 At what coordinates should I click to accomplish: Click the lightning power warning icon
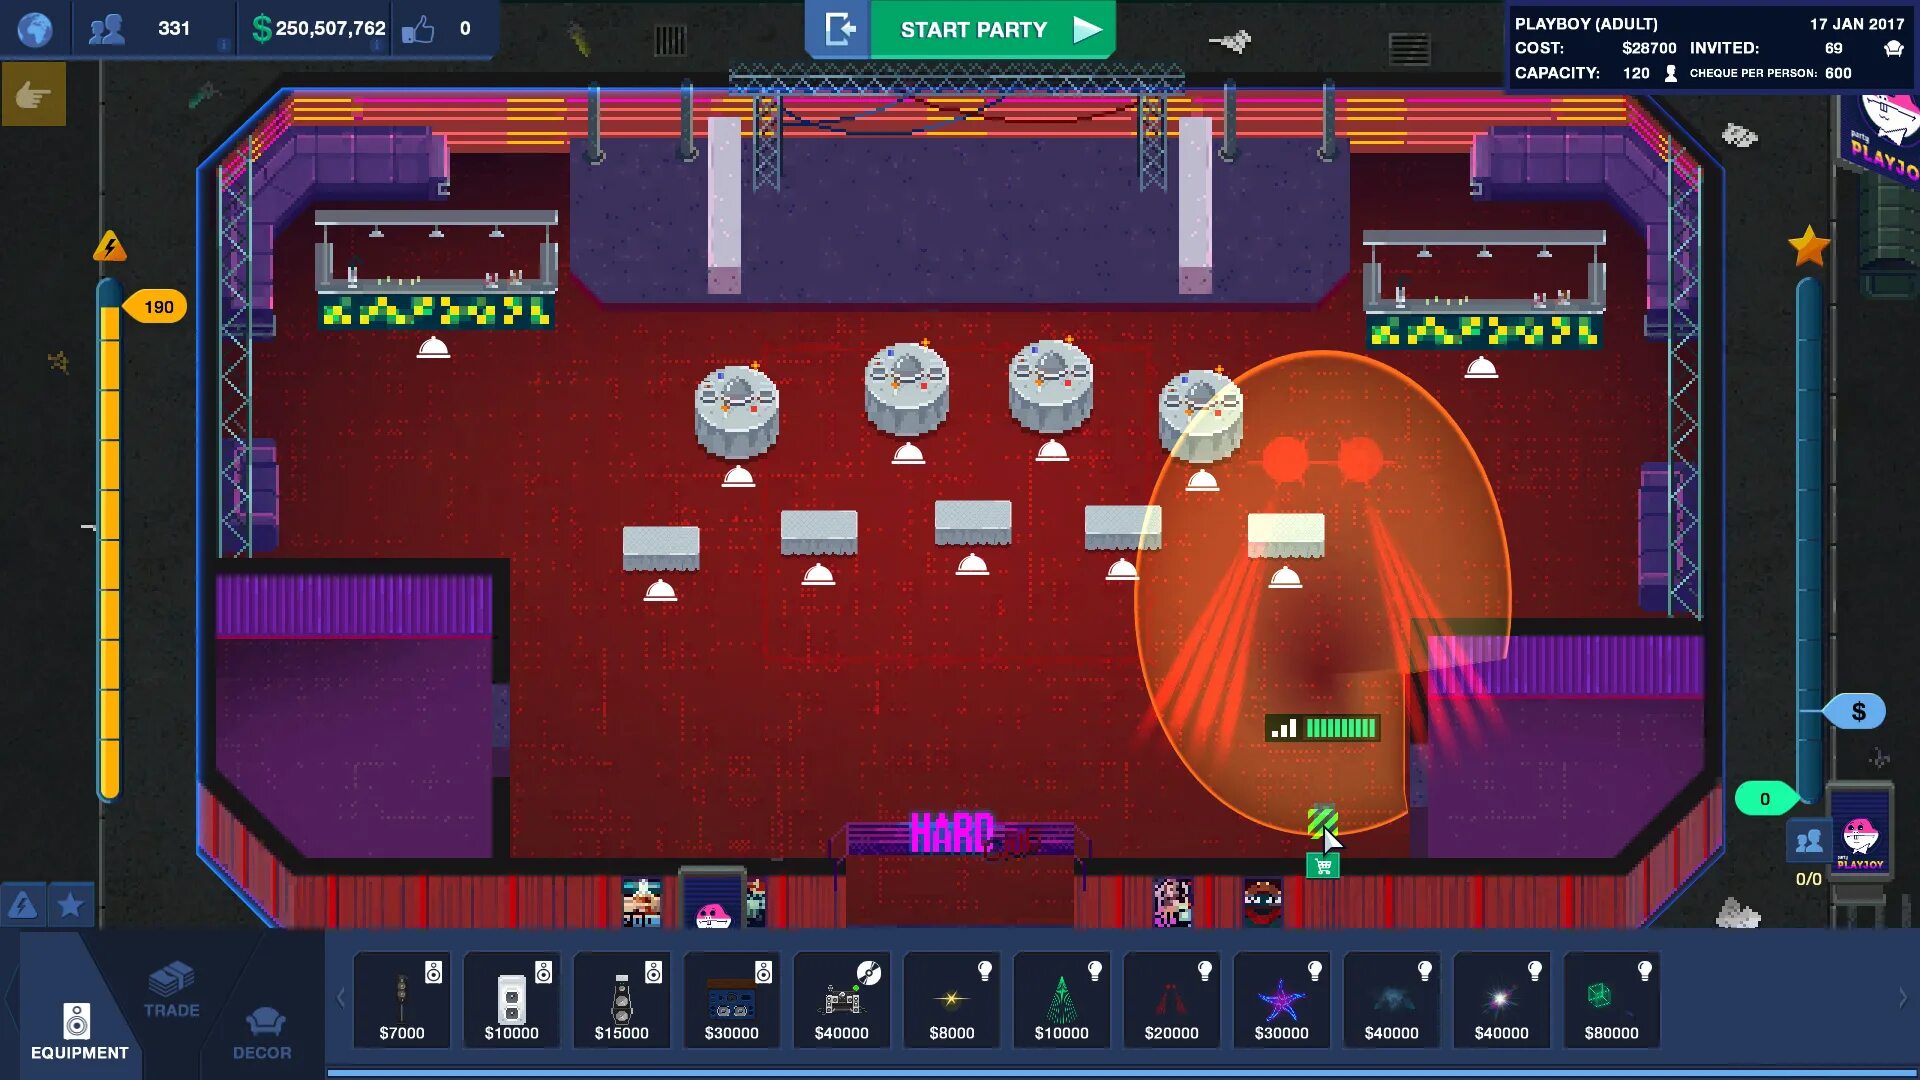(110, 246)
